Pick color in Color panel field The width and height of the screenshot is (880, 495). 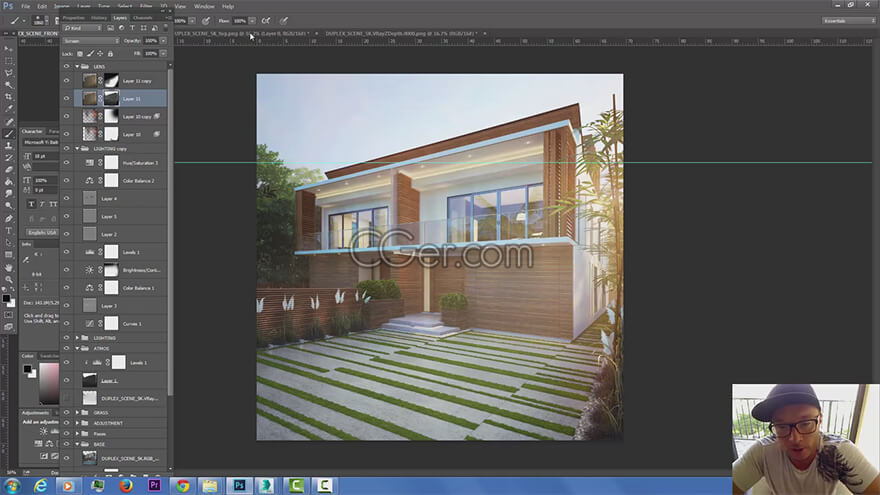[x=49, y=383]
